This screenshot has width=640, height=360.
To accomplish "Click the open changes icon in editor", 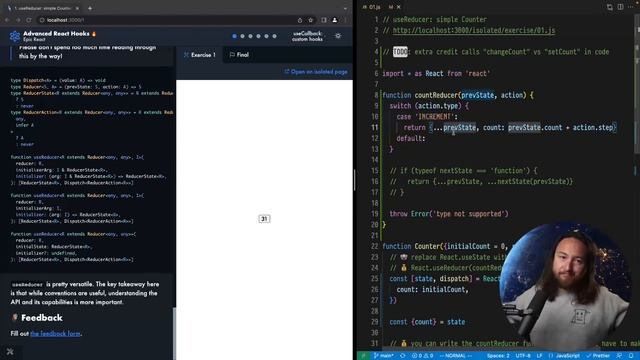I will (x=609, y=7).
